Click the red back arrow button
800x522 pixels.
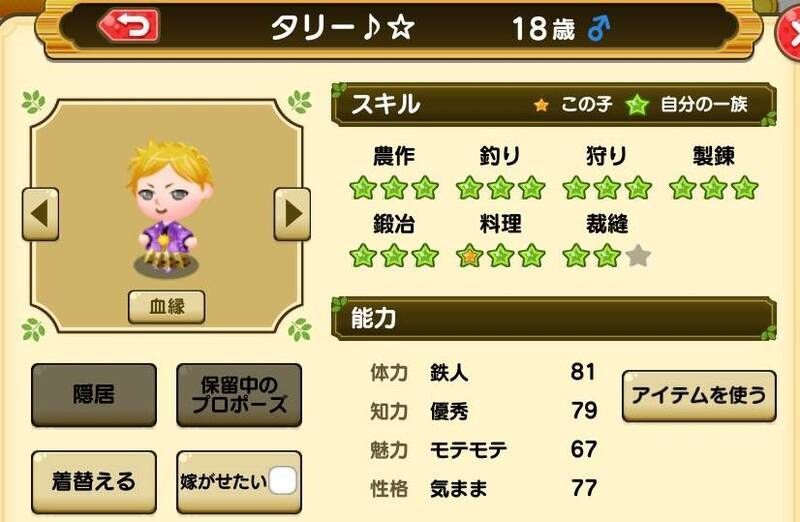pos(129,26)
